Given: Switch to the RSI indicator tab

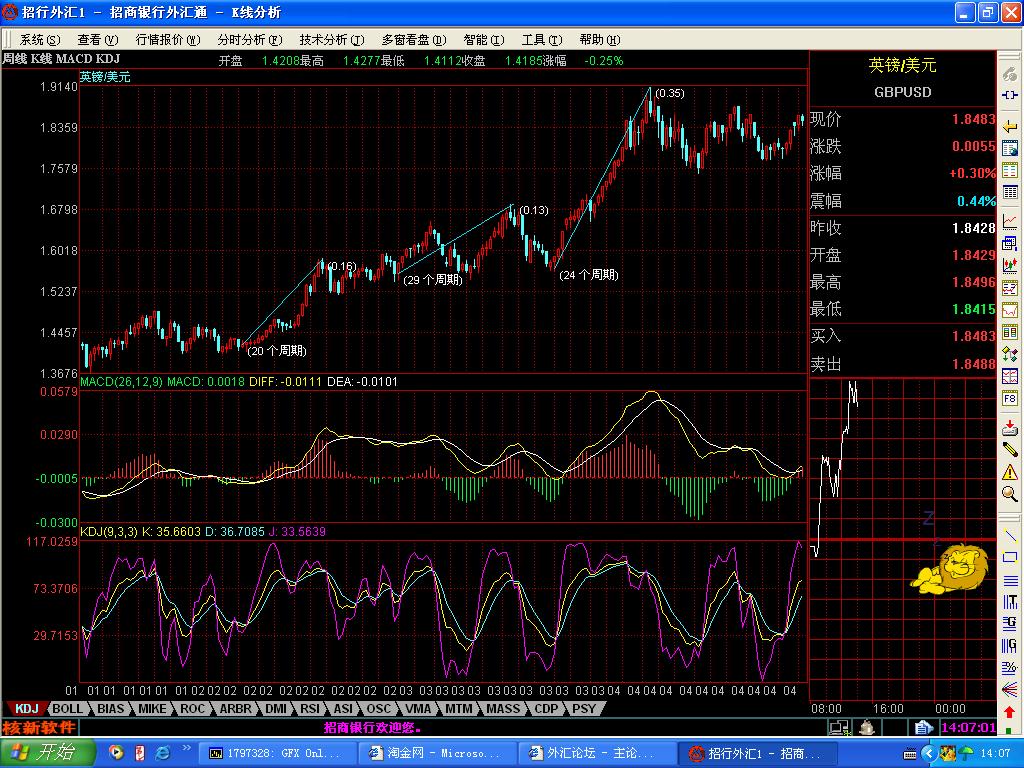Looking at the screenshot, I should pyautogui.click(x=309, y=709).
